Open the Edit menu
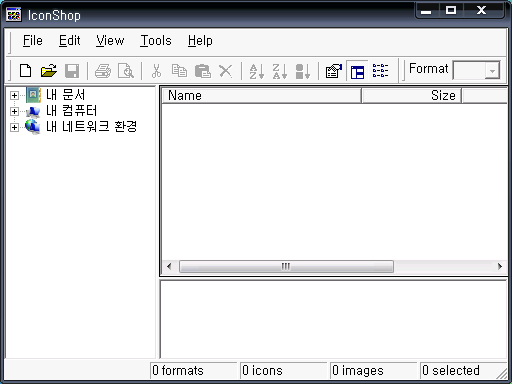This screenshot has width=512, height=384. 69,41
